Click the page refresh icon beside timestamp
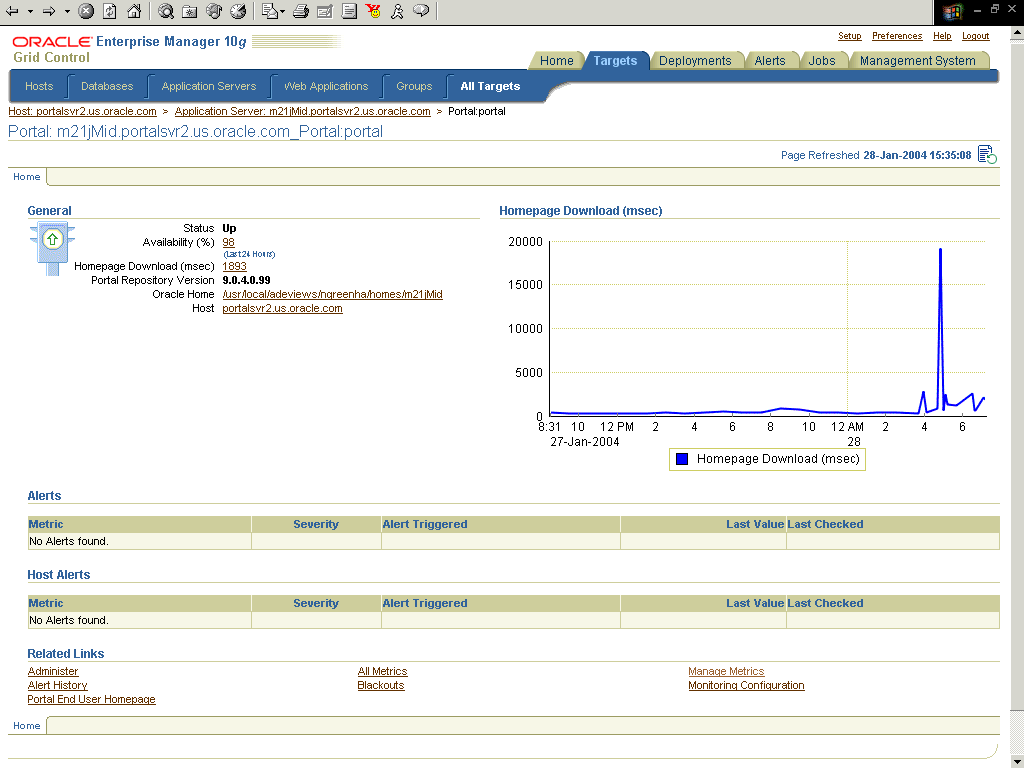The height and width of the screenshot is (768, 1024). 987,155
